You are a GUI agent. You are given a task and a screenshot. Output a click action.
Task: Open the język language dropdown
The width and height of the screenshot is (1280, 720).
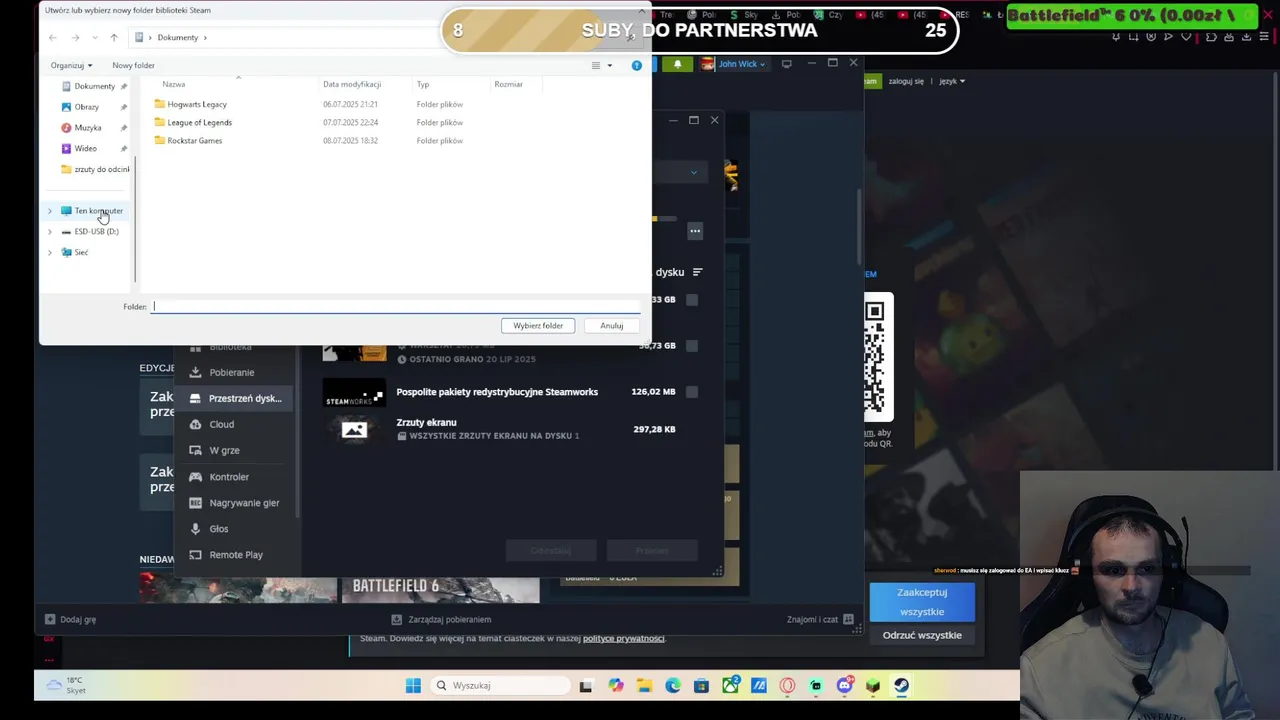[x=952, y=81]
